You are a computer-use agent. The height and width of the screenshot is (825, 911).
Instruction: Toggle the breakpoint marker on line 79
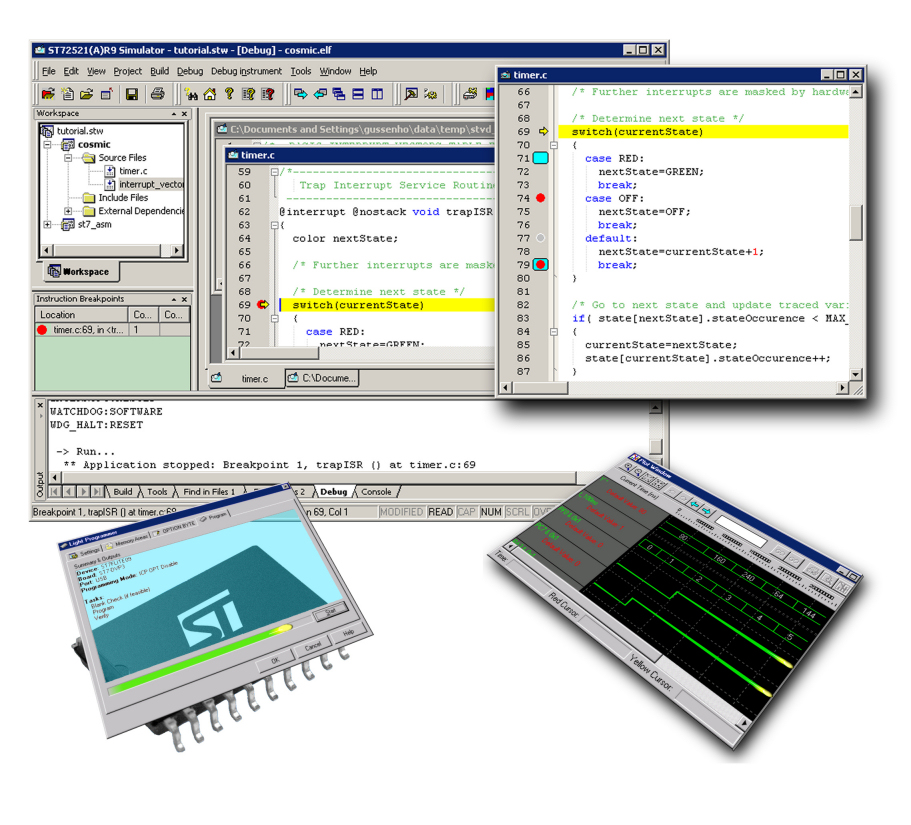[541, 265]
